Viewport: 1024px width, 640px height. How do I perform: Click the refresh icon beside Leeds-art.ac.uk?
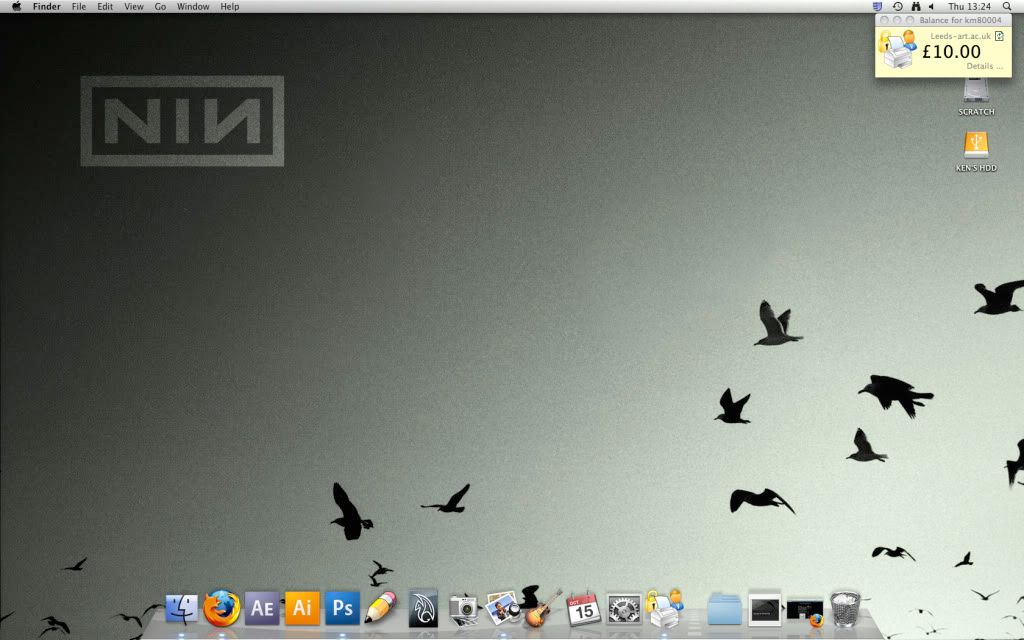coord(999,37)
